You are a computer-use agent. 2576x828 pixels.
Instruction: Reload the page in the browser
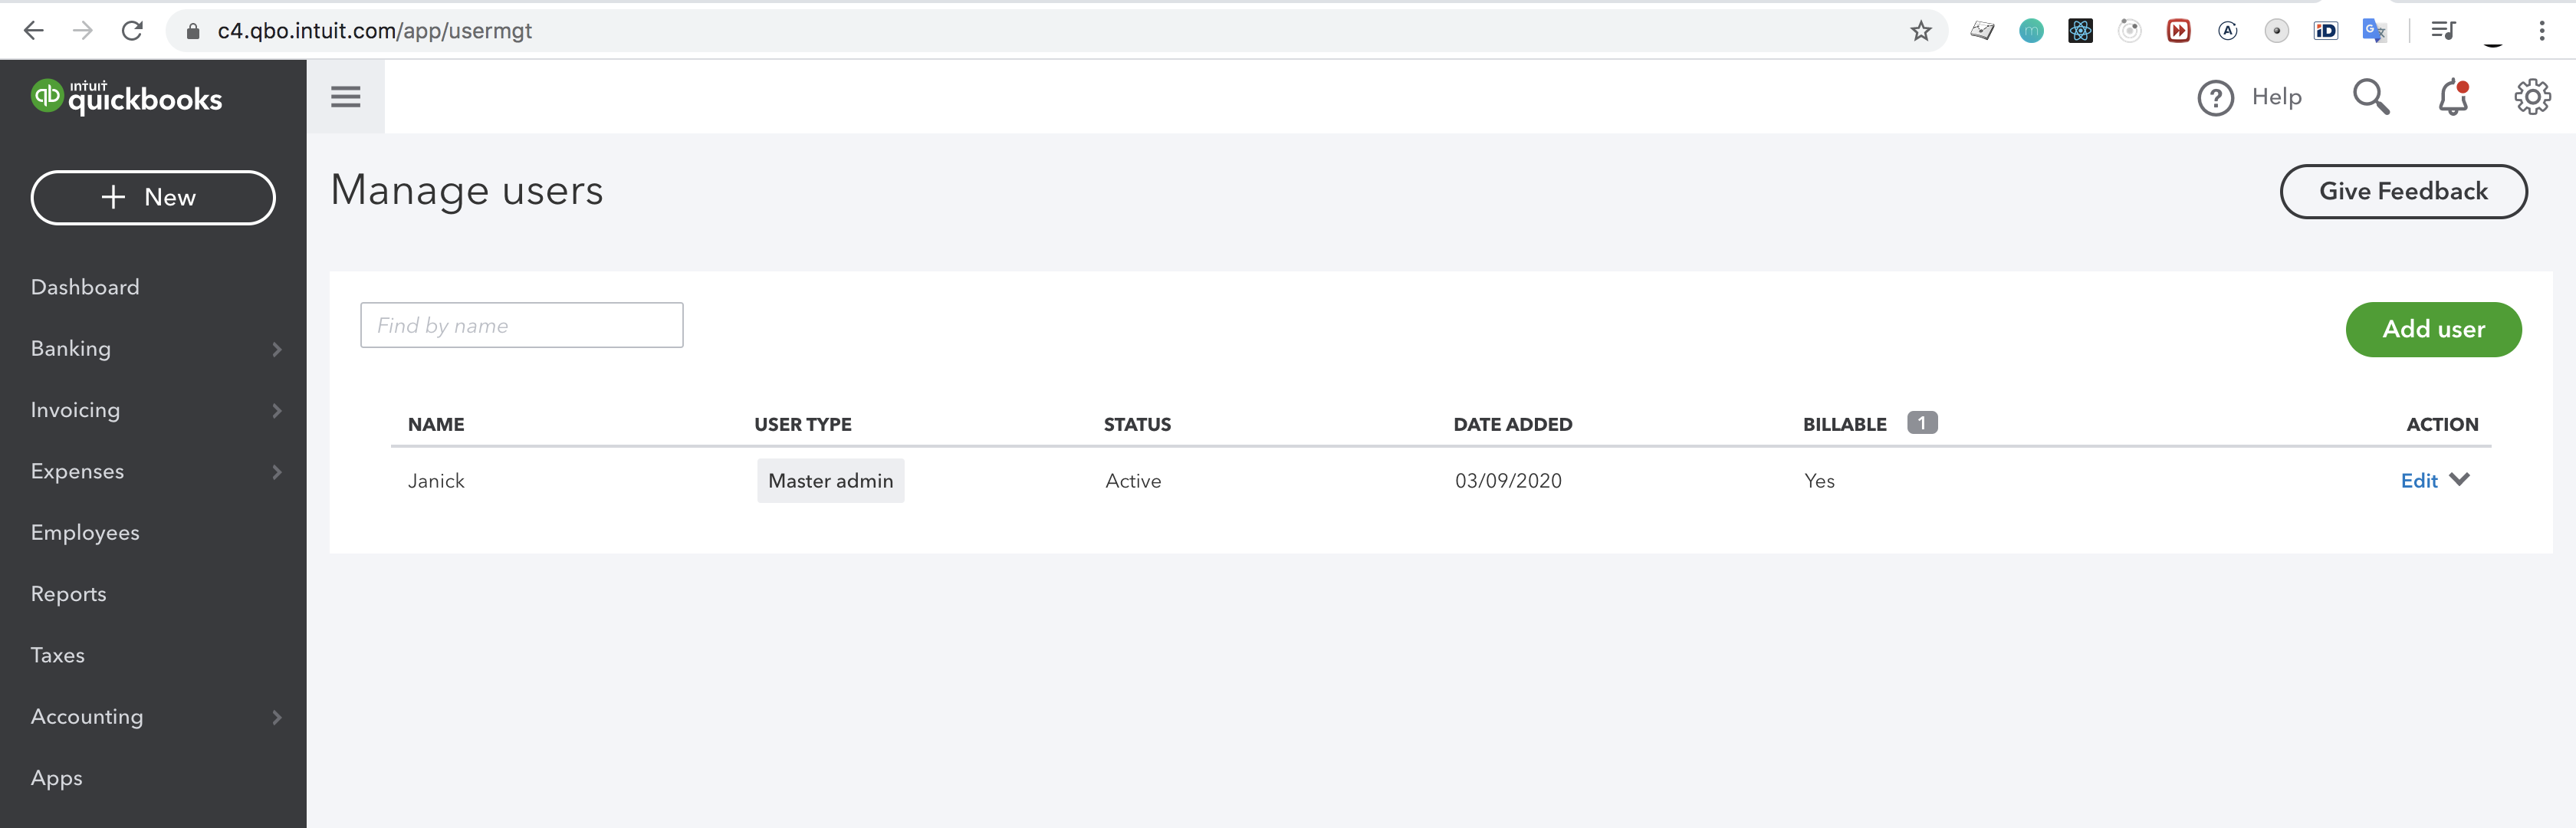132,31
